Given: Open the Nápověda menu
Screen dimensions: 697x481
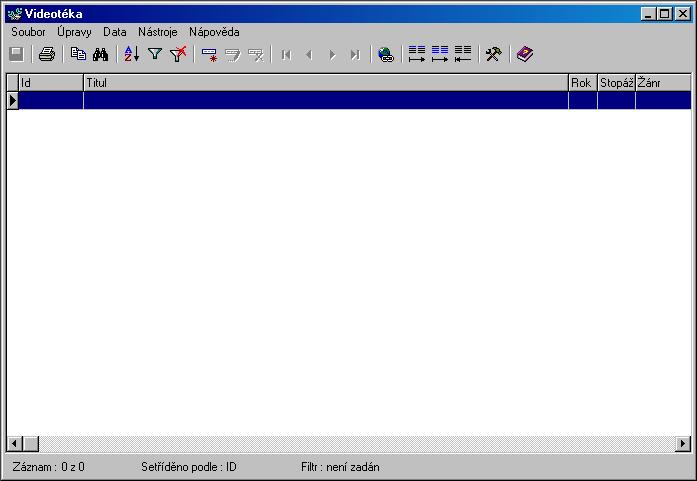Looking at the screenshot, I should [x=214, y=32].
